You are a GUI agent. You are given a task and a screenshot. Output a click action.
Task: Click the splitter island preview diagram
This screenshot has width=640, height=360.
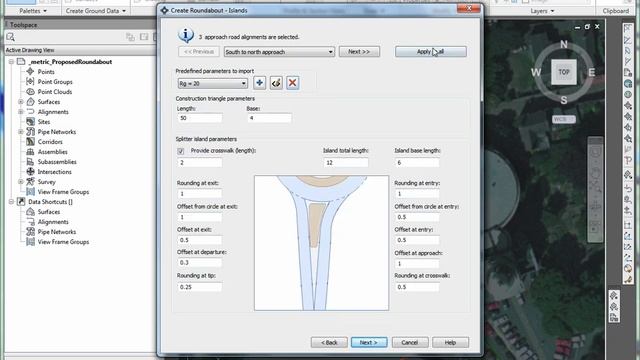(x=321, y=243)
